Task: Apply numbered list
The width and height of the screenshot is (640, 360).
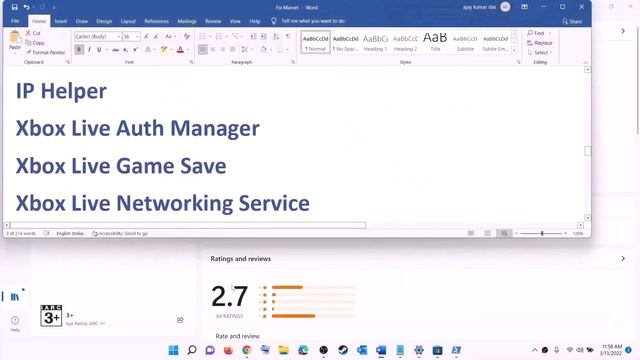Action: [x=219, y=36]
